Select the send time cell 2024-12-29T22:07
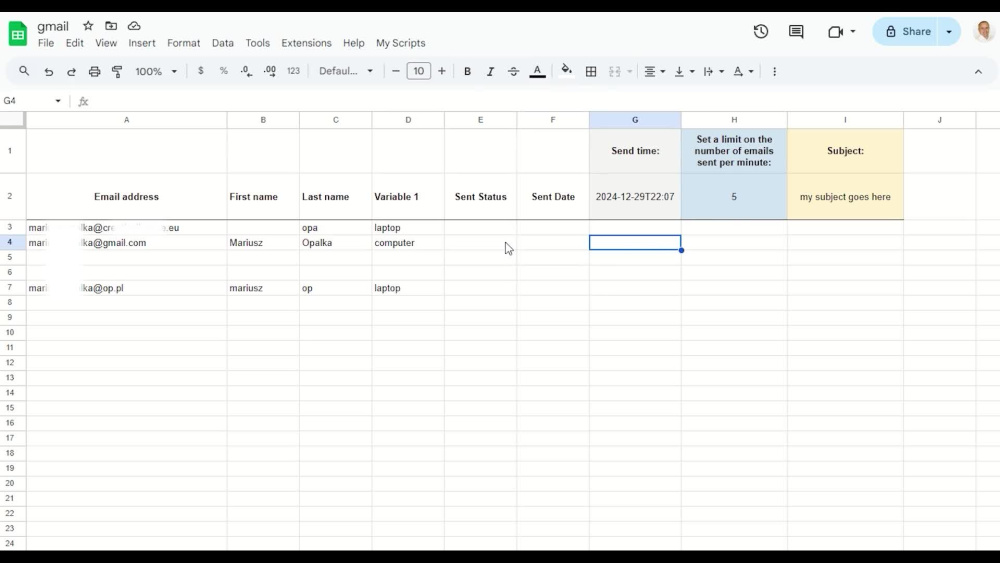Image resolution: width=1000 pixels, height=563 pixels. click(635, 196)
